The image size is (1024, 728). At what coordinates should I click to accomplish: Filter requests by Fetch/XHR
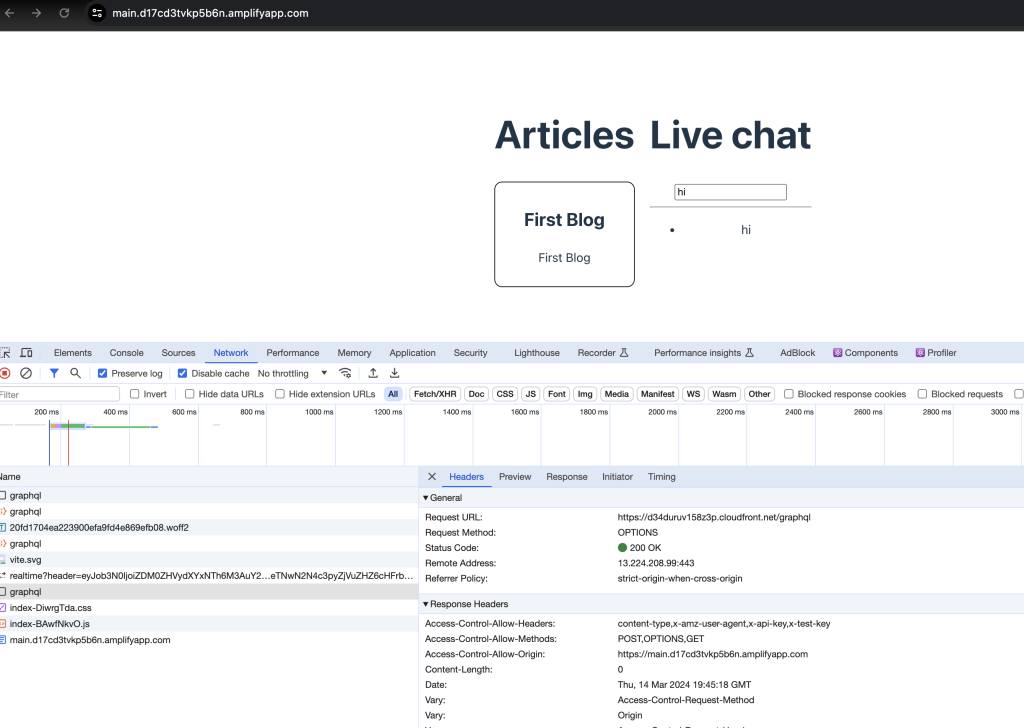[435, 394]
